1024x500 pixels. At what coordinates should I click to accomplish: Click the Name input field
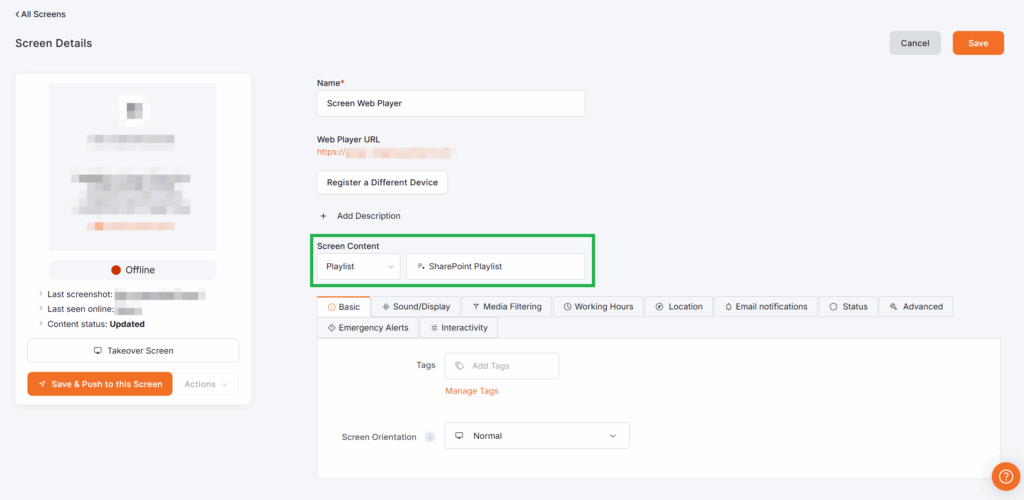(x=450, y=103)
